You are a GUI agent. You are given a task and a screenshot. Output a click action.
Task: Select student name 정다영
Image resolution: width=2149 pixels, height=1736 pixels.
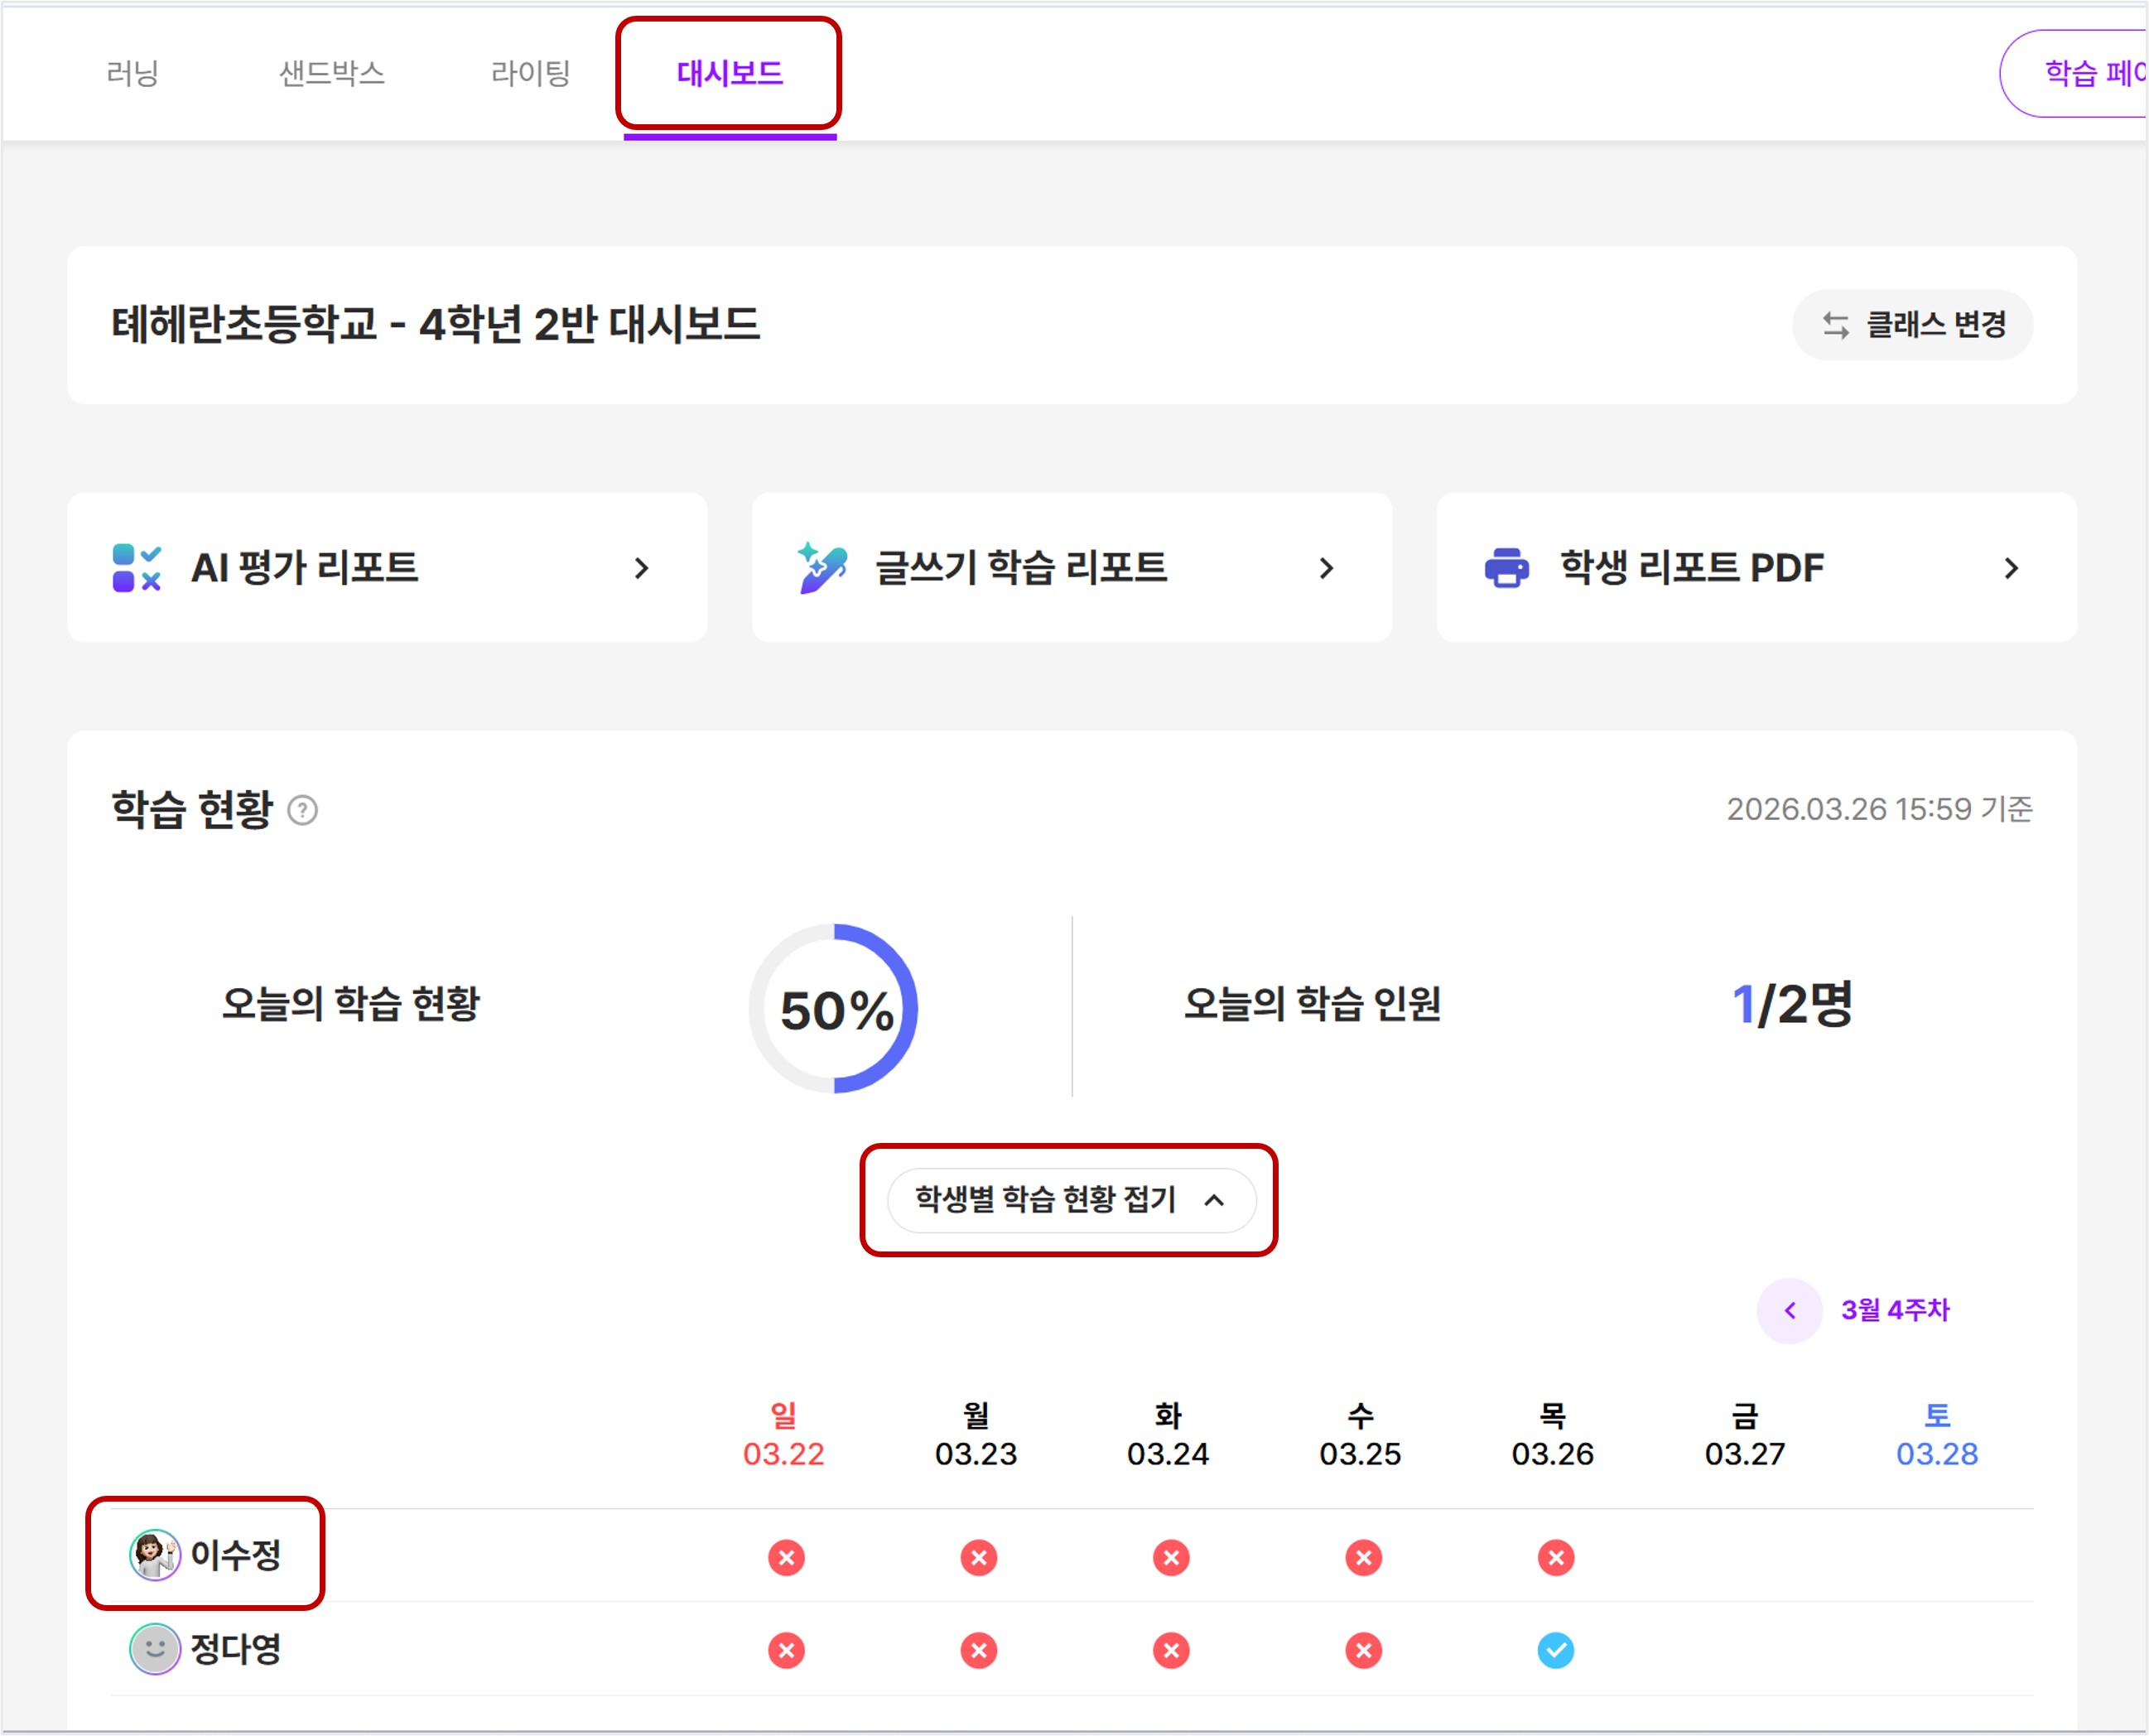[236, 1649]
